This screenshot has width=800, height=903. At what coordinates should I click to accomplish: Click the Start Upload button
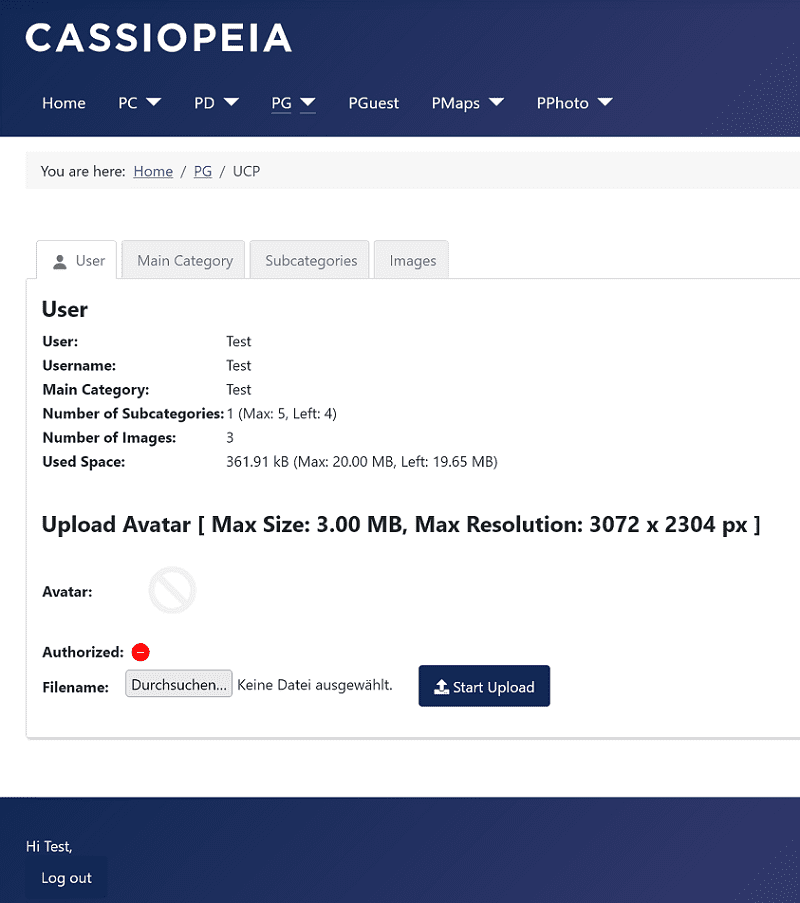pos(484,687)
